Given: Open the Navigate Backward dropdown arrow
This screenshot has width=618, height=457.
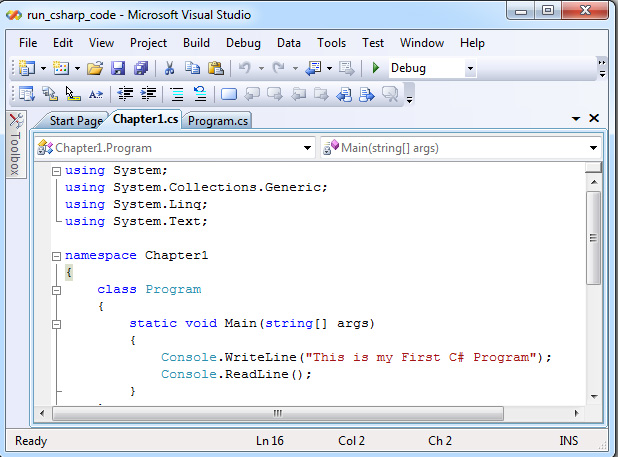Looking at the screenshot, I should coord(329,69).
